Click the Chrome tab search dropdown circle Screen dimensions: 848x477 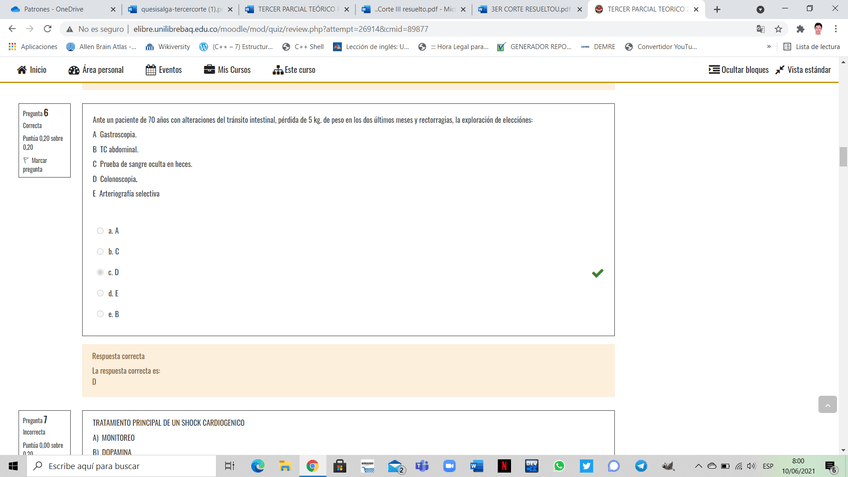coord(760,9)
